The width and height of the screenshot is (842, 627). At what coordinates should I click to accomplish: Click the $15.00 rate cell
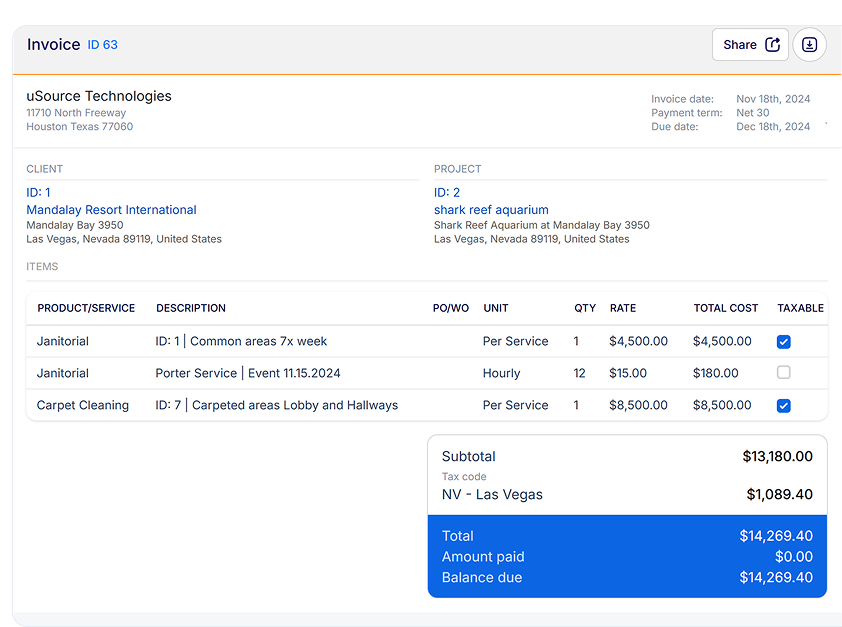(x=628, y=373)
